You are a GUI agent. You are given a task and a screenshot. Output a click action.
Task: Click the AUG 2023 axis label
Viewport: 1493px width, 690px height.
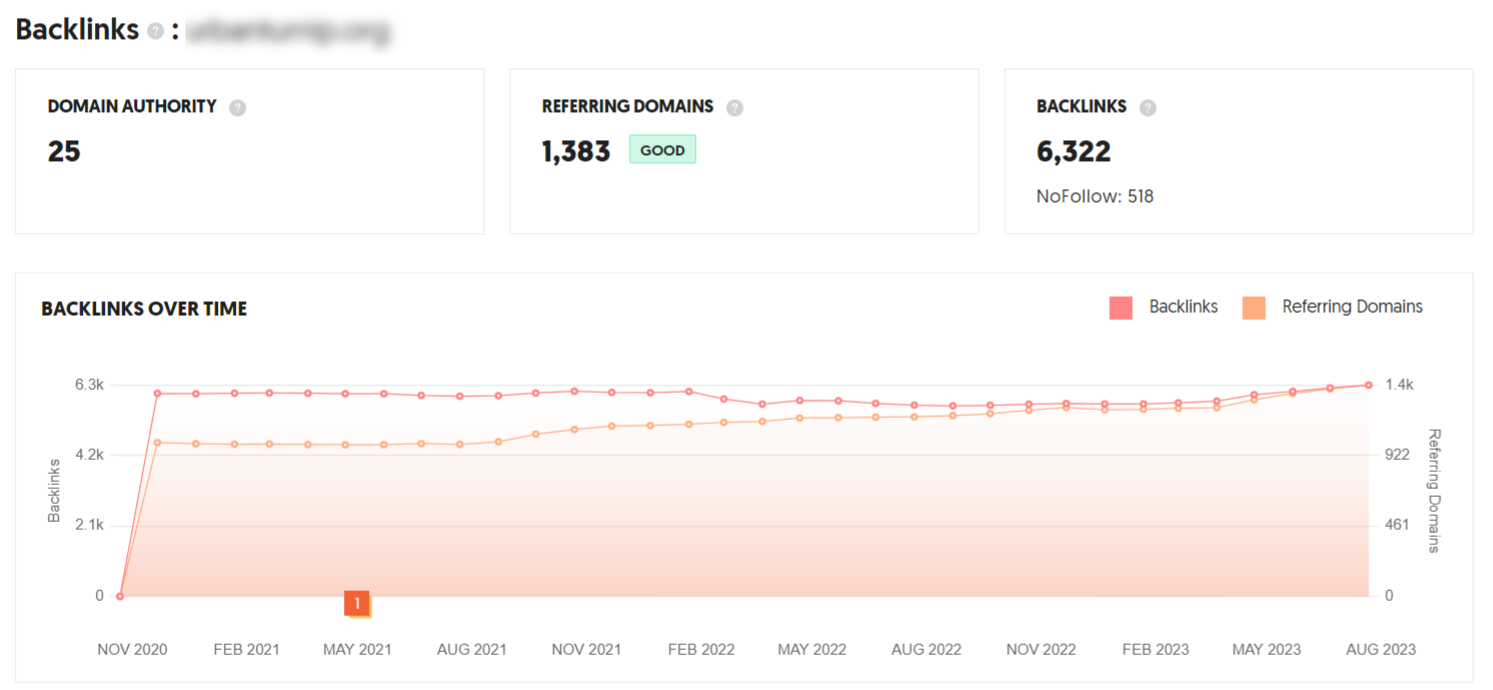(1381, 650)
